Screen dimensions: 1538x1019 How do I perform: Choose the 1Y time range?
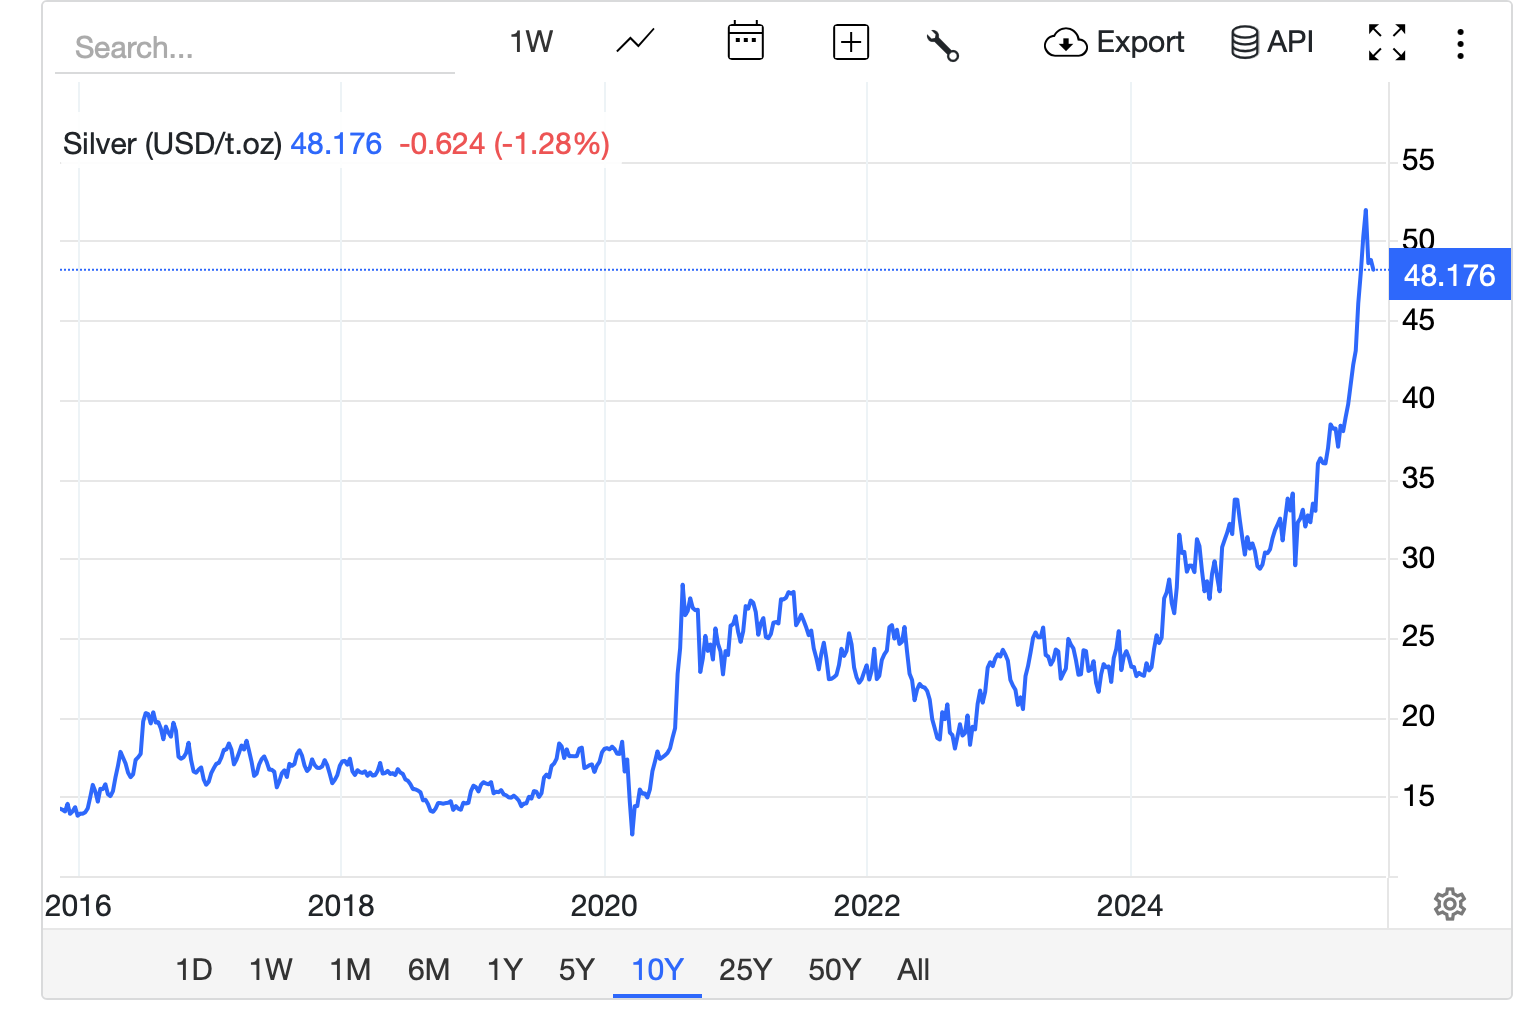click(505, 969)
